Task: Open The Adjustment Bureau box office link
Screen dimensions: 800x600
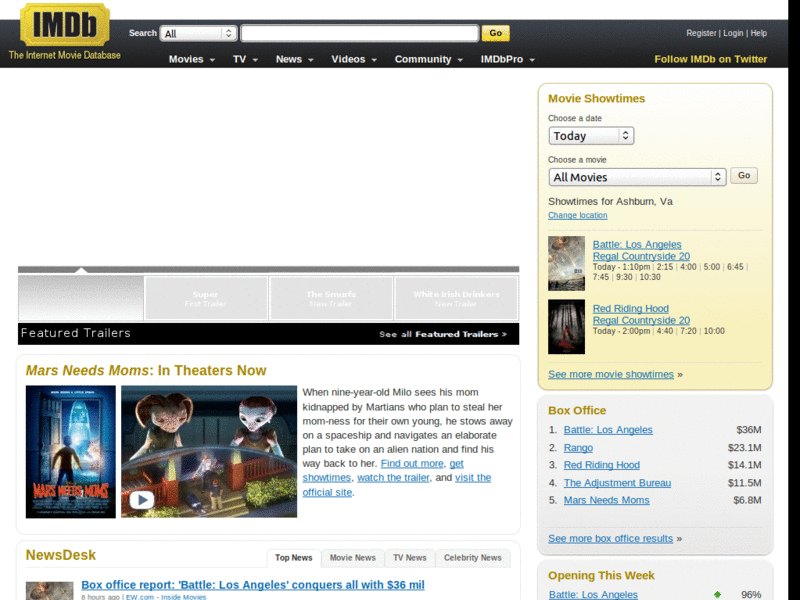Action: [x=617, y=483]
